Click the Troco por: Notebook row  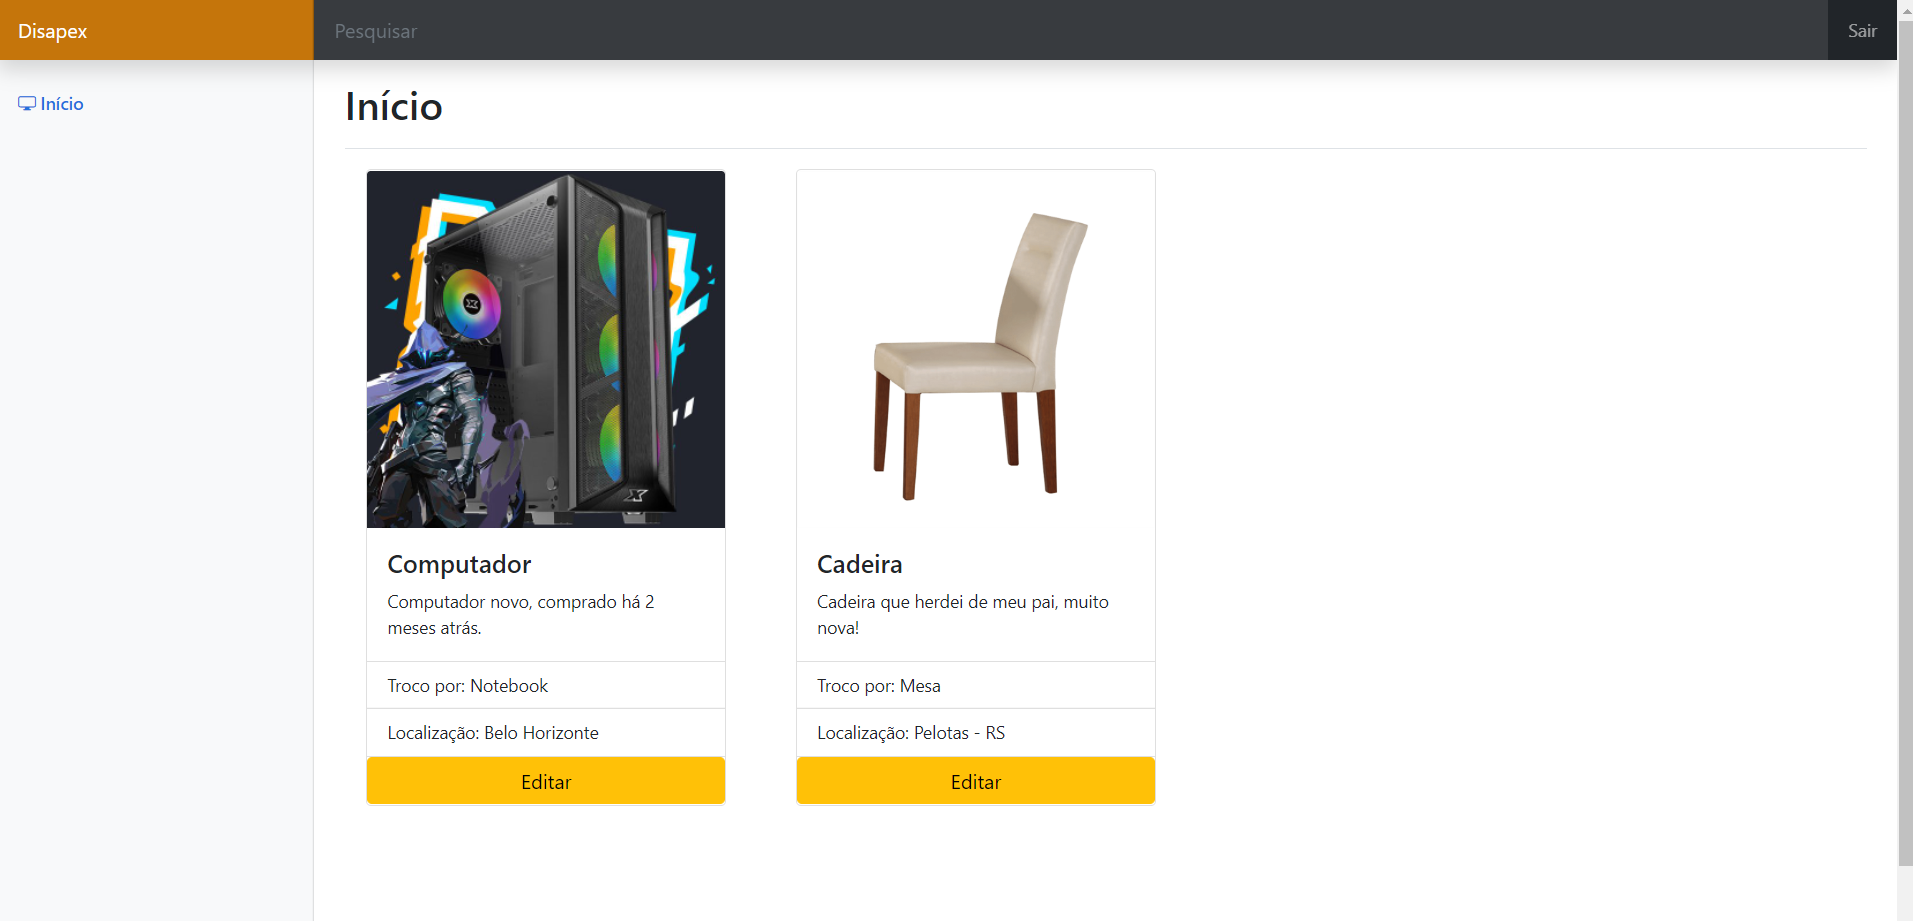click(546, 685)
